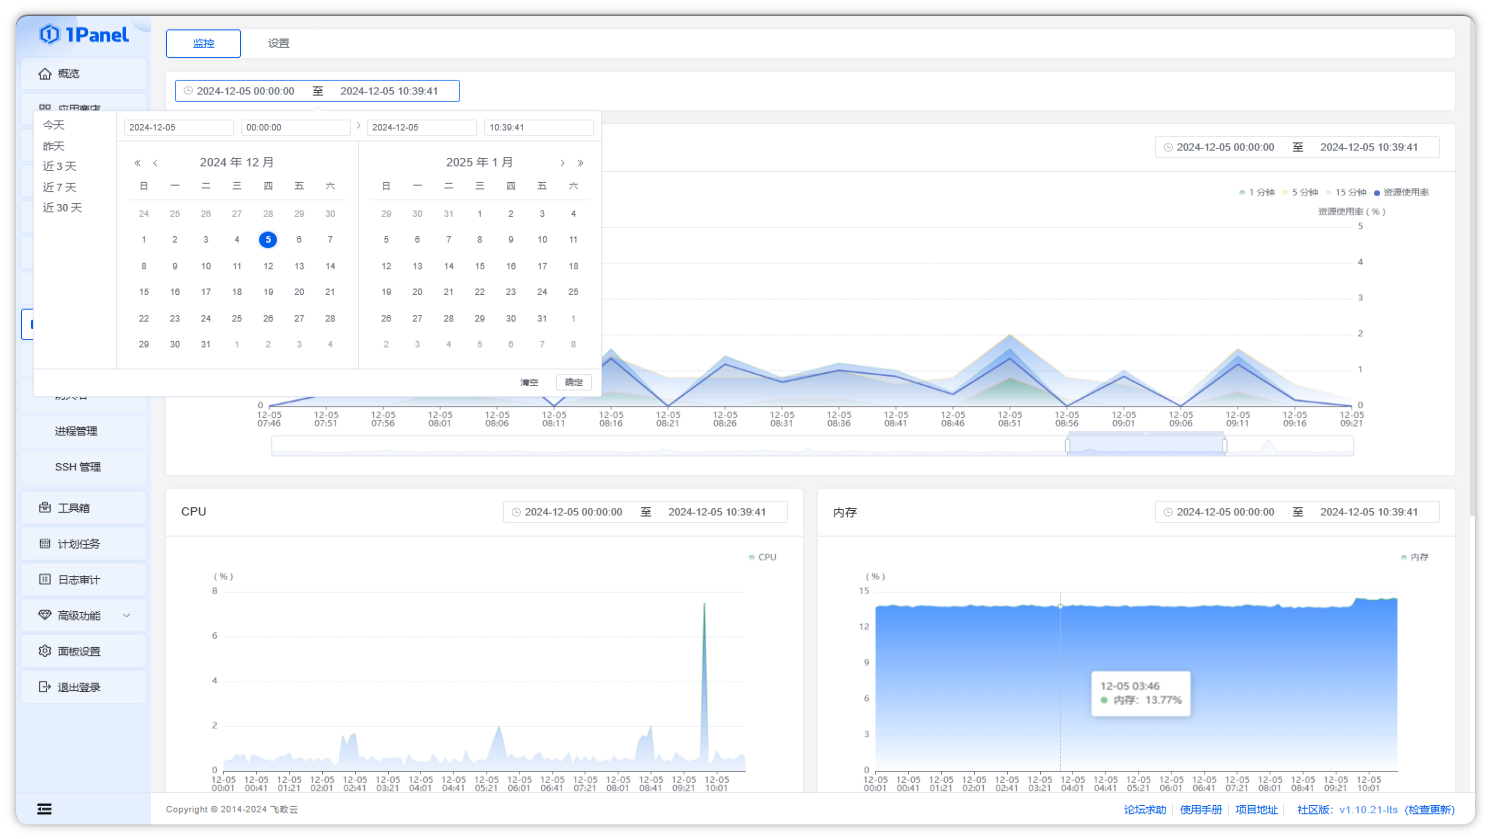This screenshot has height=839, width=1491.
Task: Click 退出登录 logout item in sidebar
Action: tap(79, 687)
